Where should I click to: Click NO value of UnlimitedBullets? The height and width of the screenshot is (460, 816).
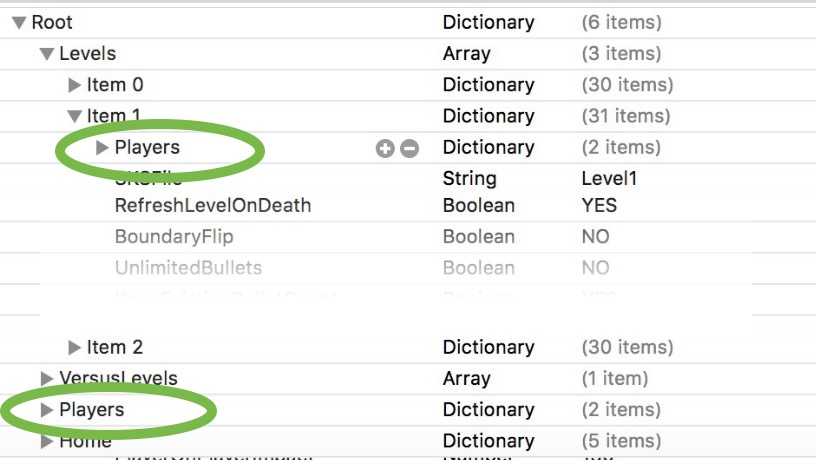pyautogui.click(x=595, y=268)
